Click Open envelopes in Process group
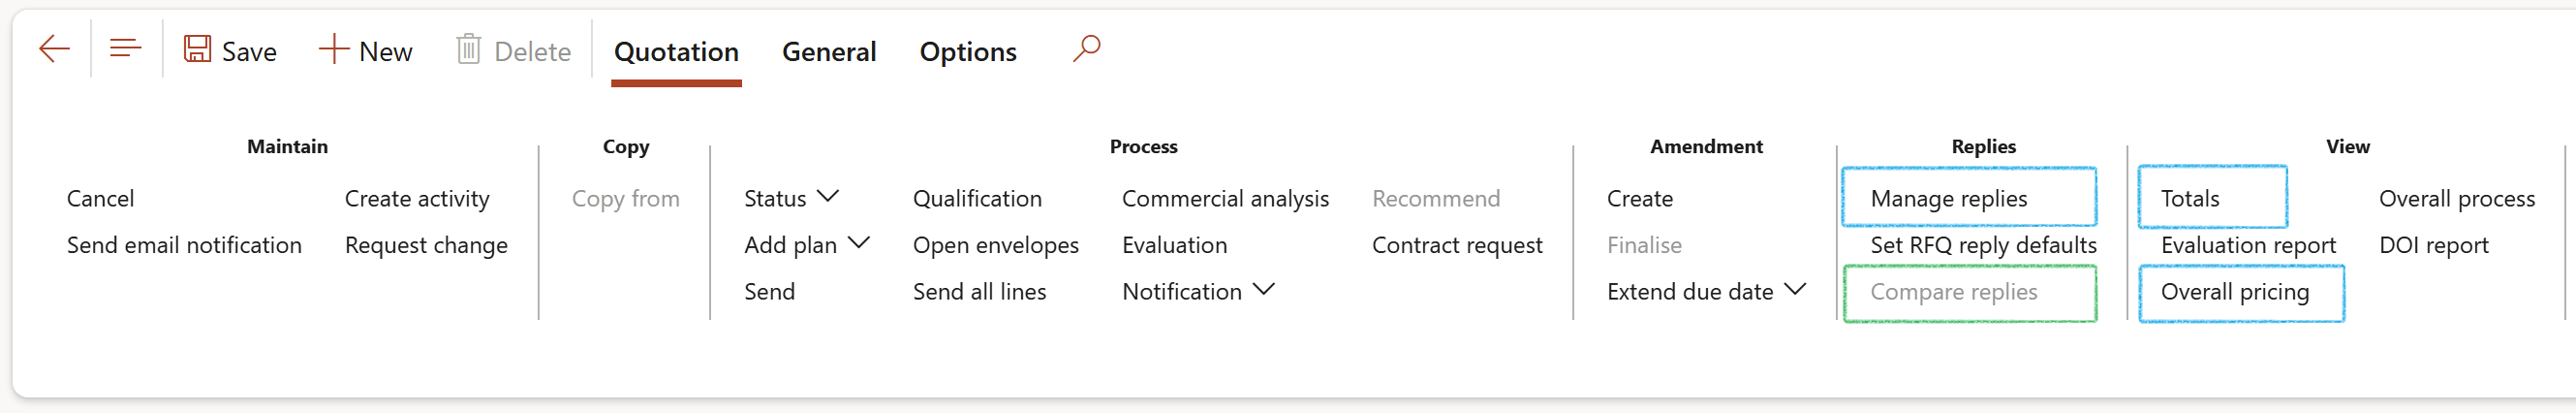The height and width of the screenshot is (413, 2576). (x=995, y=245)
